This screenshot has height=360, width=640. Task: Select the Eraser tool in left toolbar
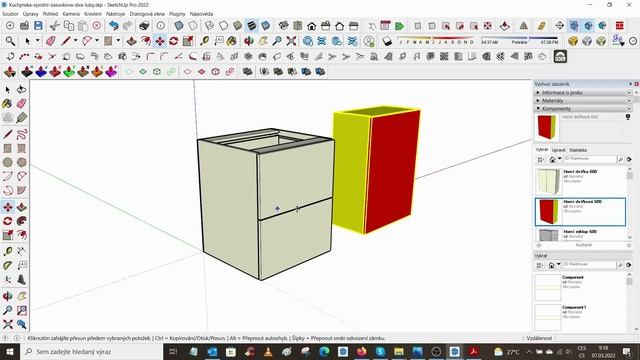point(22,104)
